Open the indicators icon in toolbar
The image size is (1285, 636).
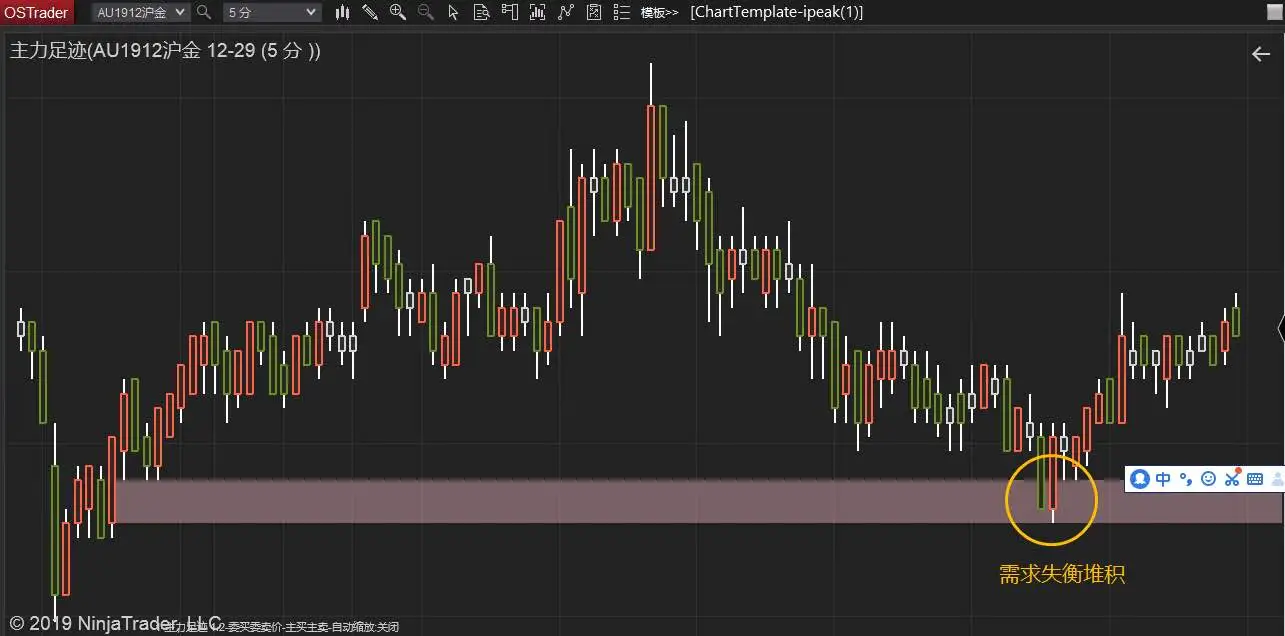[x=537, y=12]
